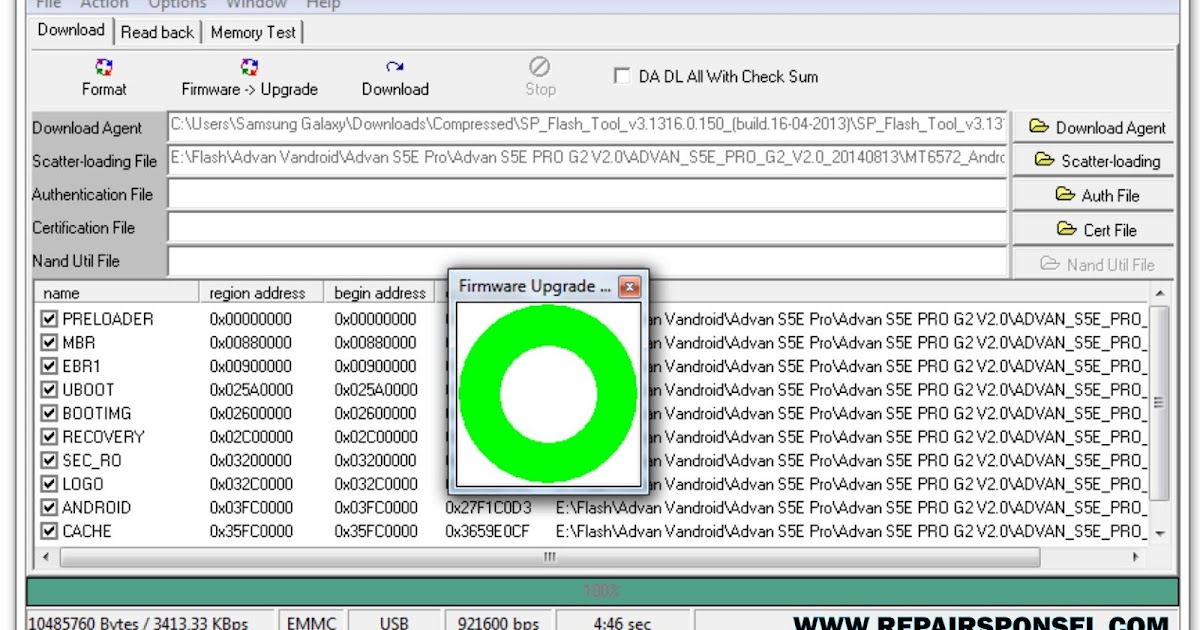Uncheck the RECOVERY partition

click(49, 437)
